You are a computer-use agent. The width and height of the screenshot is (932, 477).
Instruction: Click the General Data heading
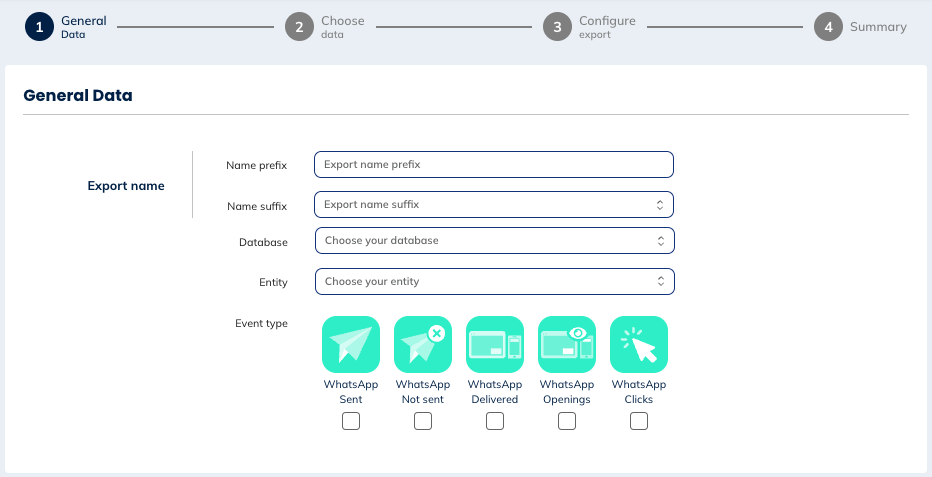pos(78,95)
